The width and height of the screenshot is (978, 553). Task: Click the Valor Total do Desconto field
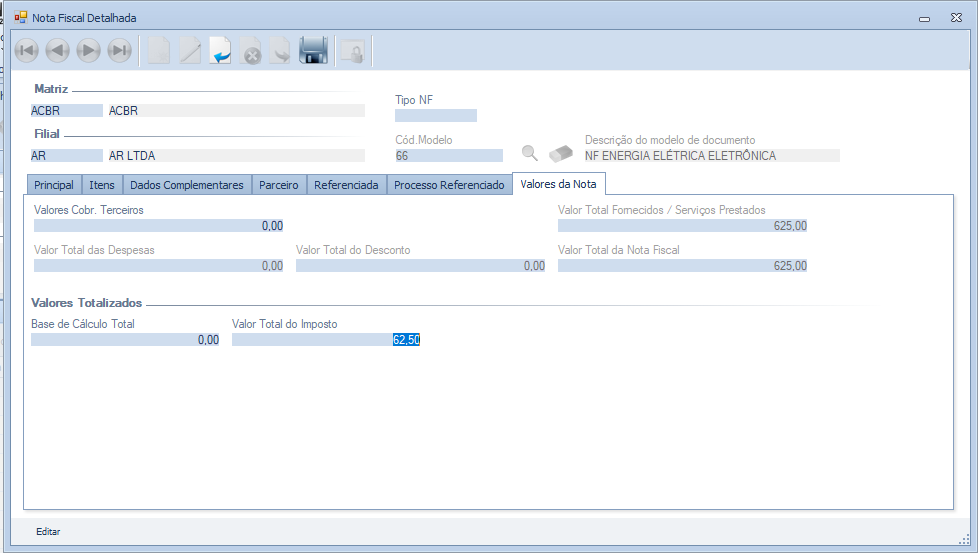(420, 266)
